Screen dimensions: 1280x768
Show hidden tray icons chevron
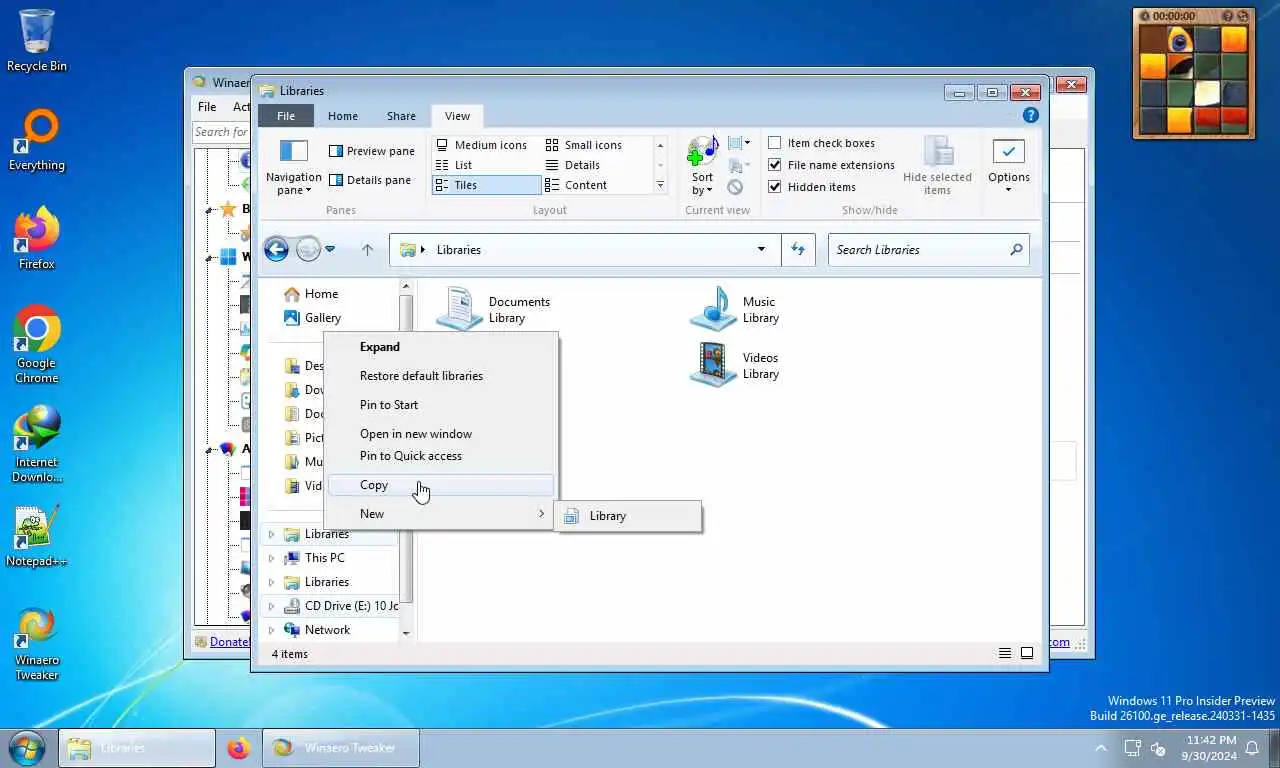1101,748
